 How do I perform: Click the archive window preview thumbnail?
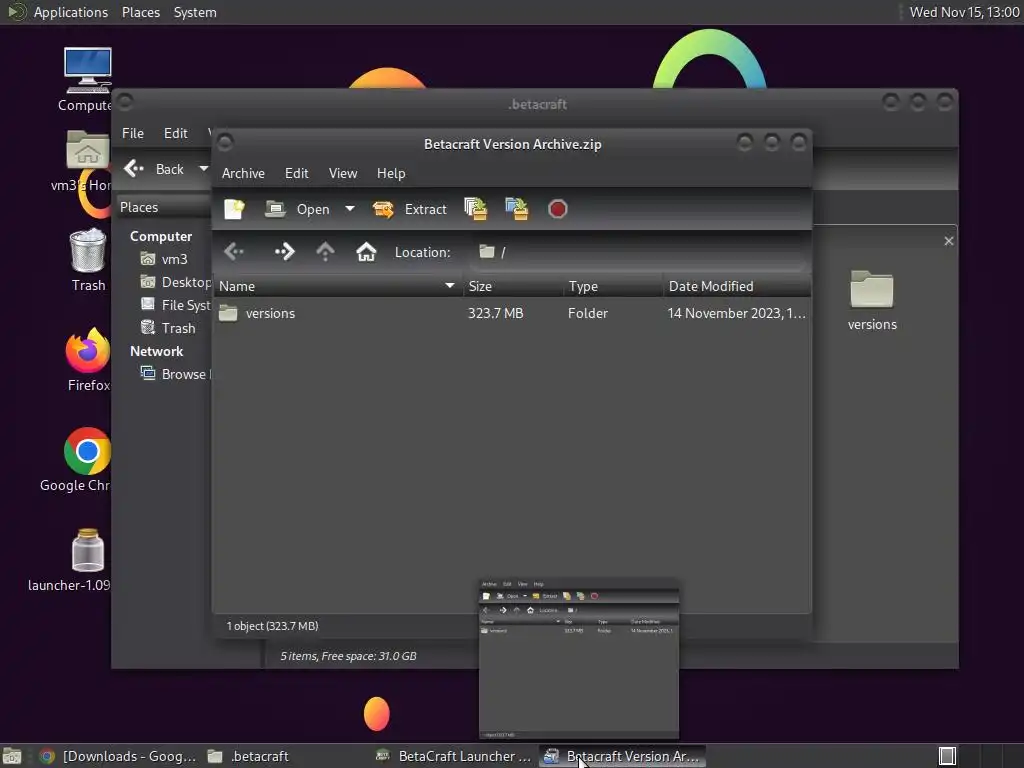click(579, 659)
